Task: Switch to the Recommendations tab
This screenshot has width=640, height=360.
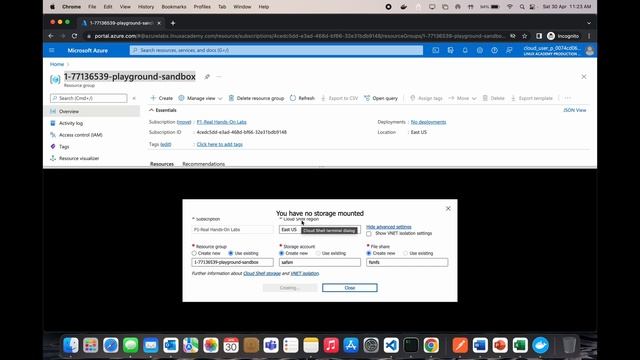Action: pos(203,164)
